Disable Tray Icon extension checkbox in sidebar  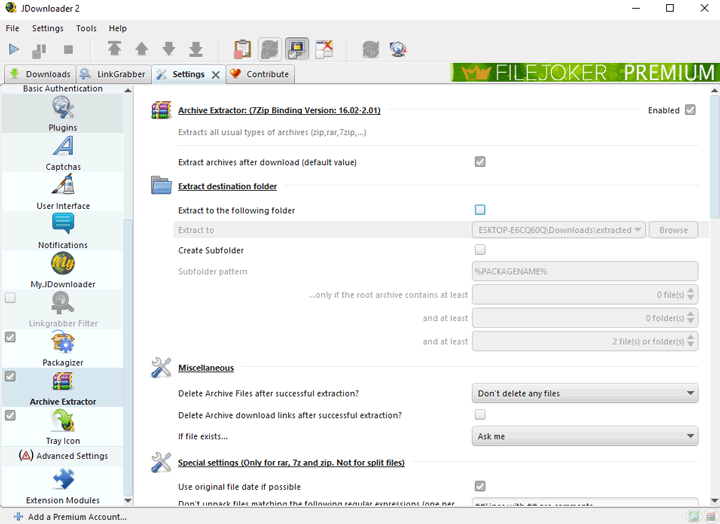[x=10, y=415]
